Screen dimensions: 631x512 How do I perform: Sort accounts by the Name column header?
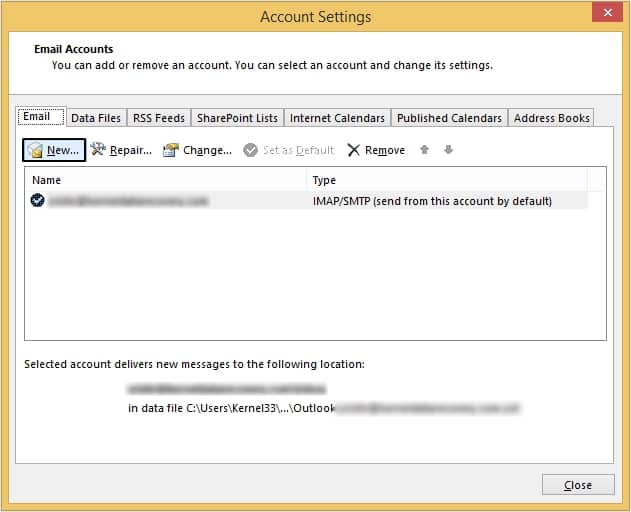click(x=165, y=180)
